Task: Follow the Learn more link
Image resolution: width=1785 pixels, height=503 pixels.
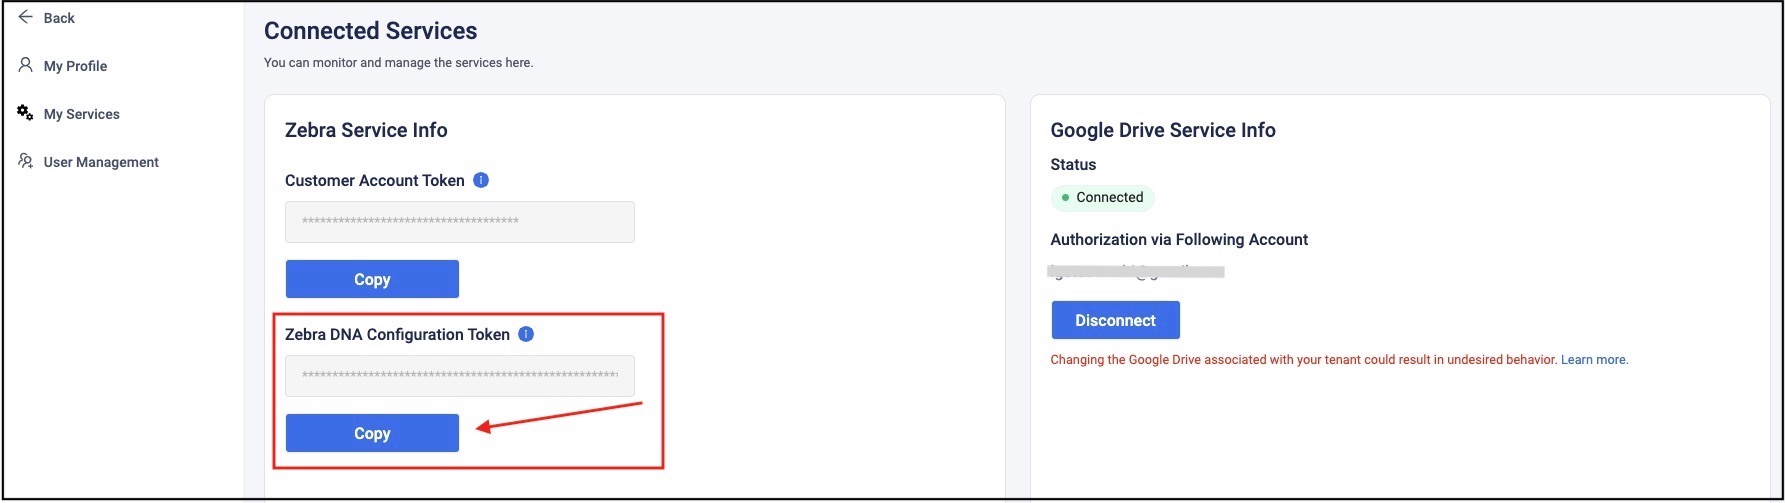Action: pyautogui.click(x=1594, y=360)
